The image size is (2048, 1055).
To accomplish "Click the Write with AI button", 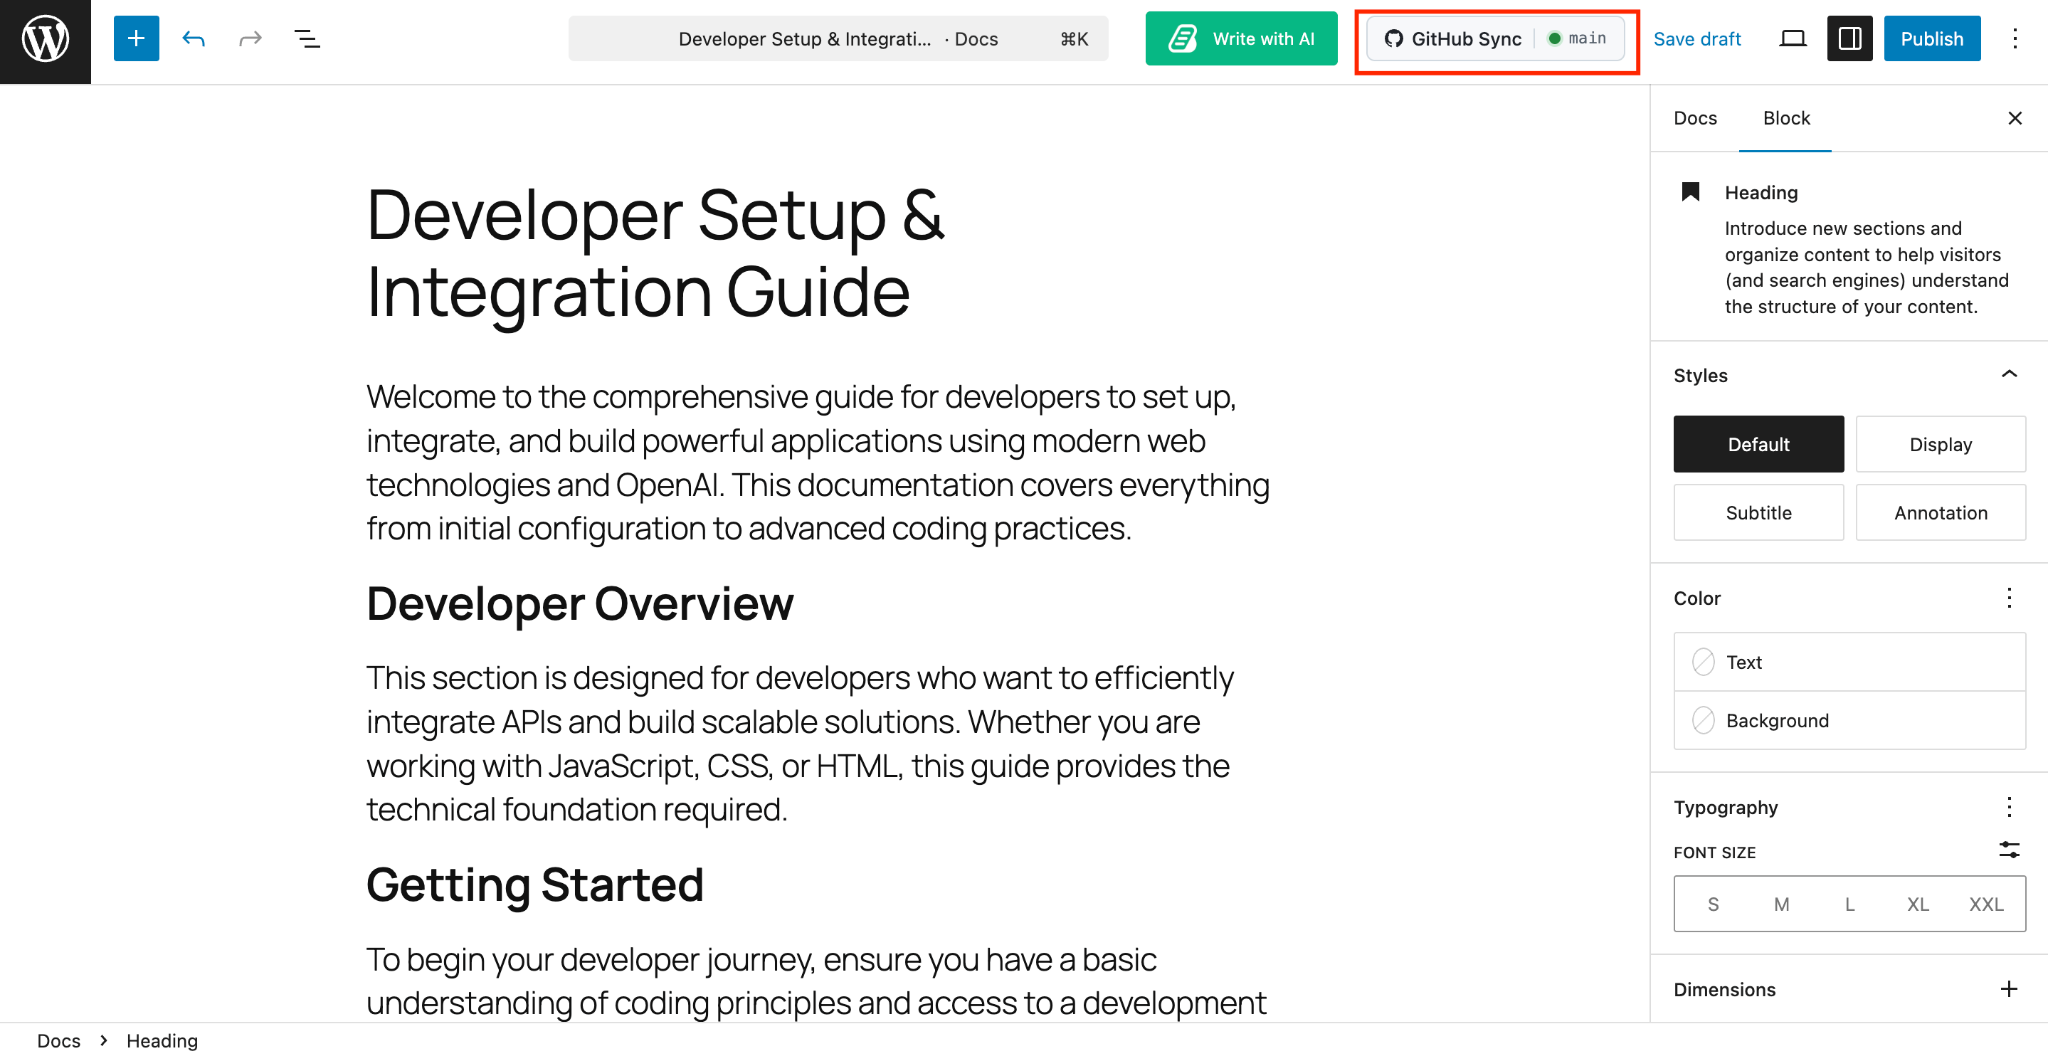I will point(1241,39).
